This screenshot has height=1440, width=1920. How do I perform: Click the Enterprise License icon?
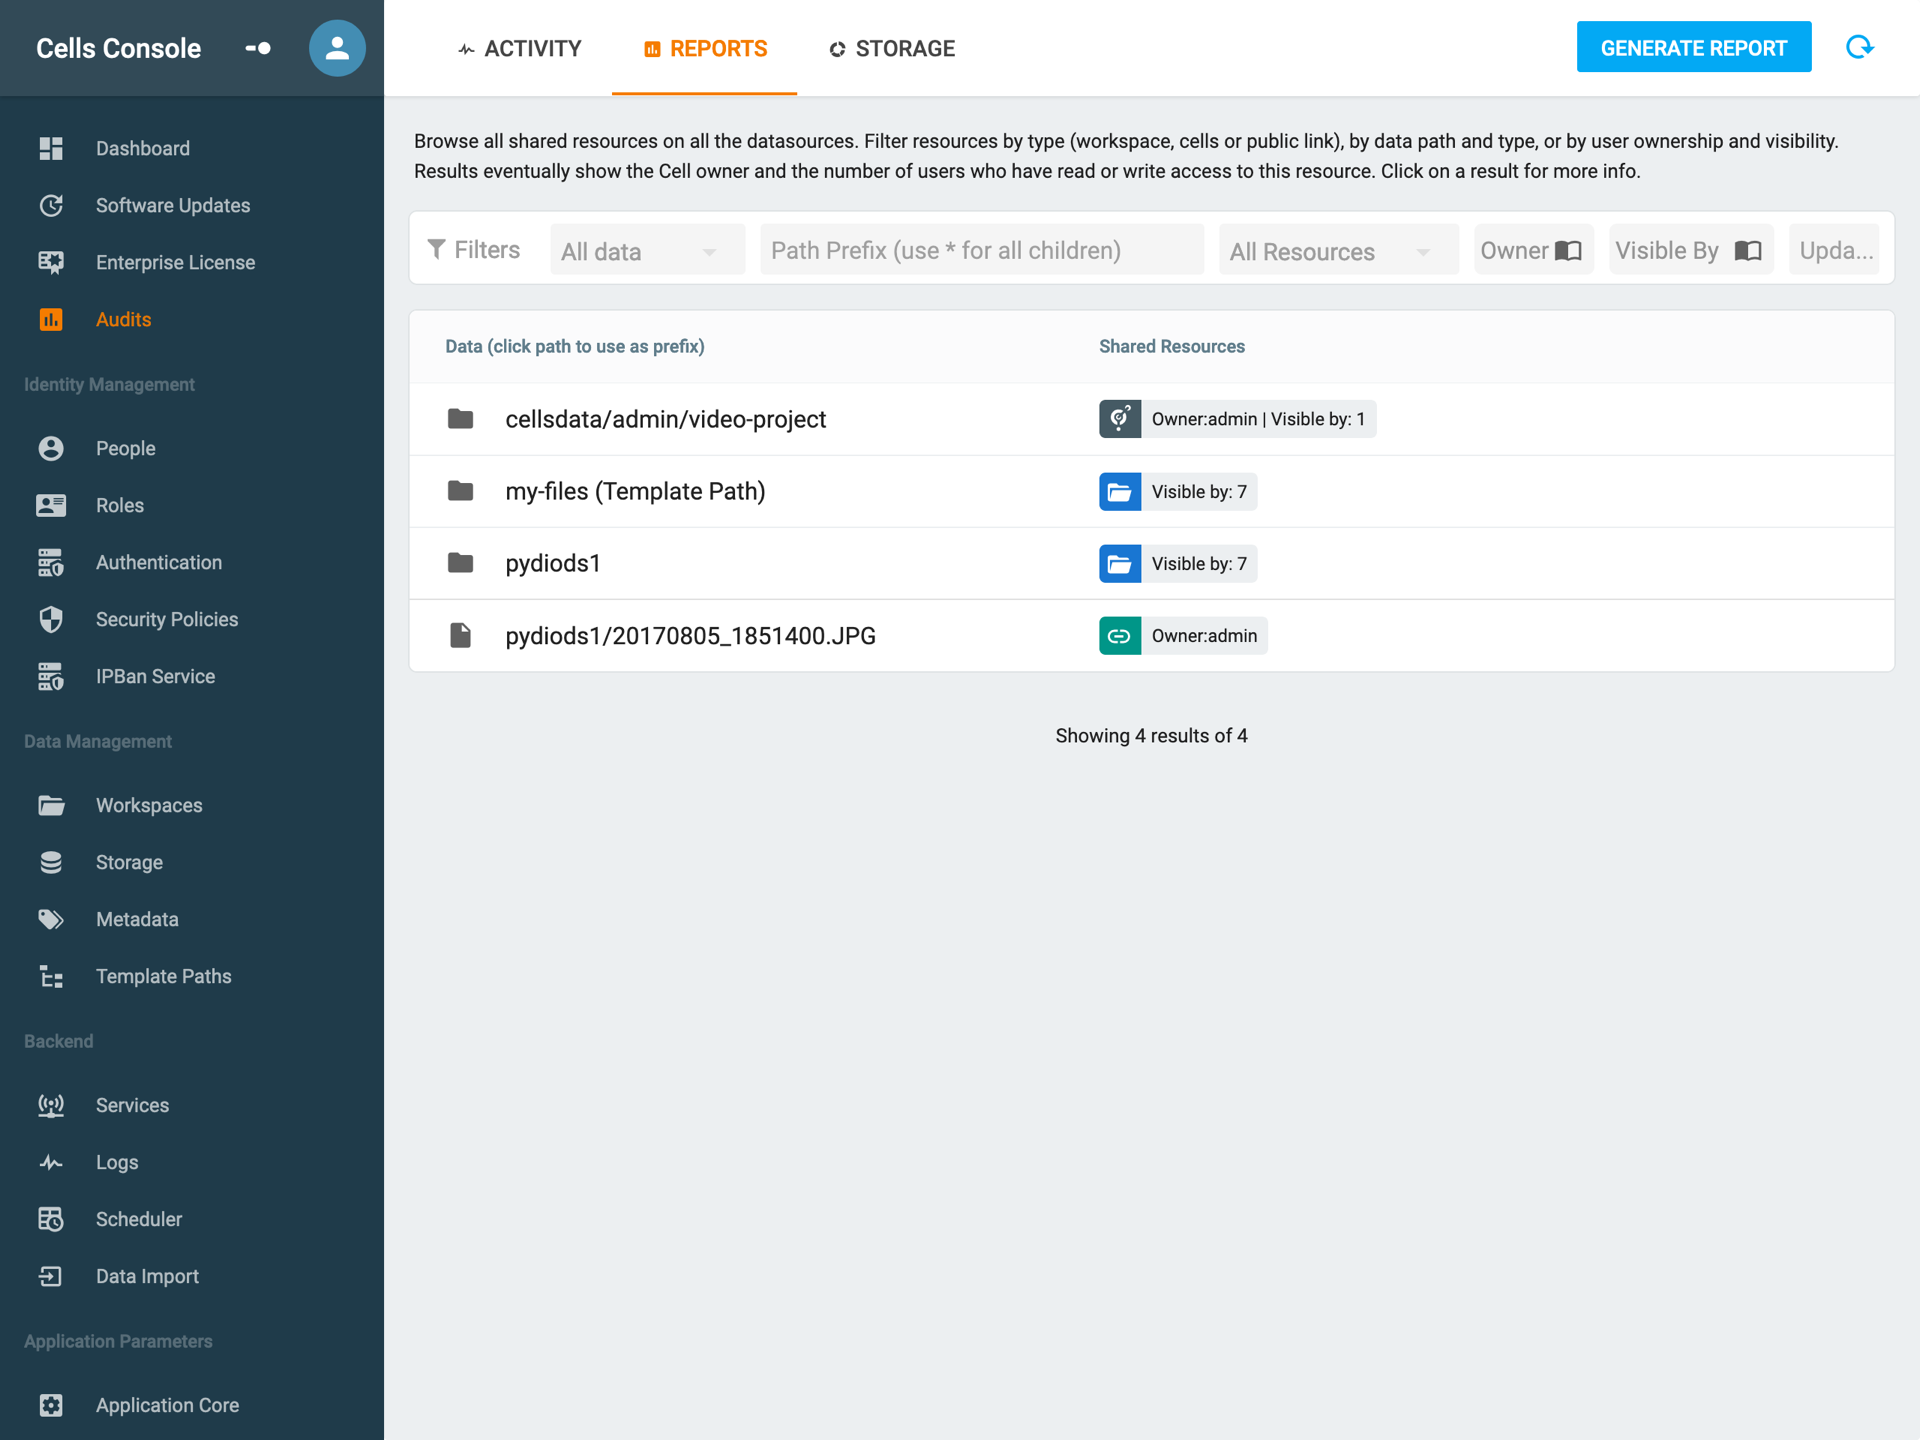51,262
